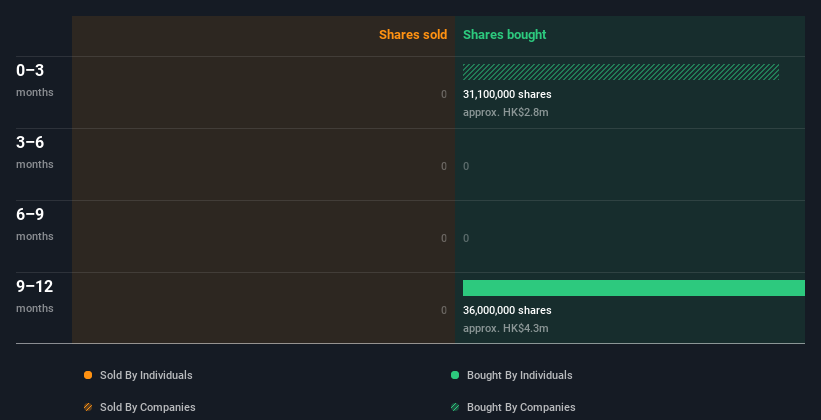Click the Bought By Companies legend text

521,407
